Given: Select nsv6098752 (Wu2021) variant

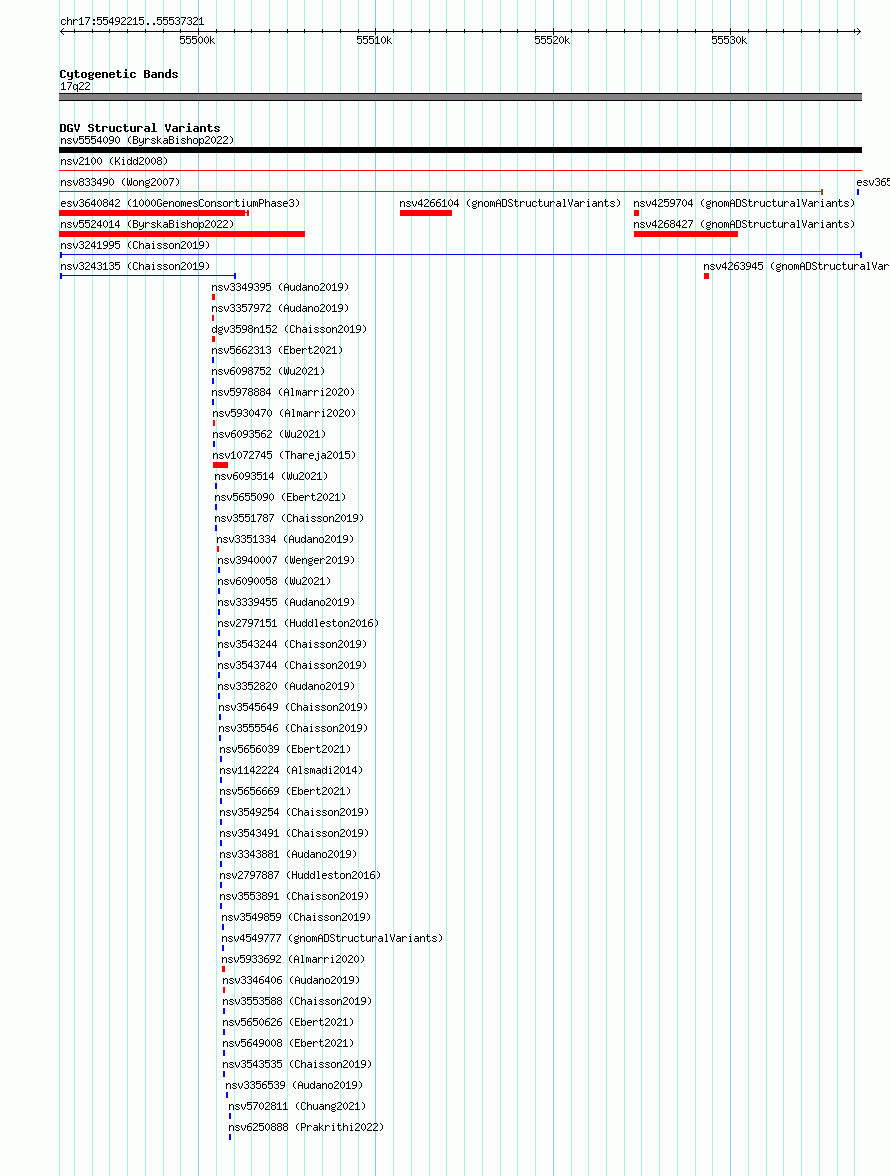Looking at the screenshot, I should [x=268, y=371].
